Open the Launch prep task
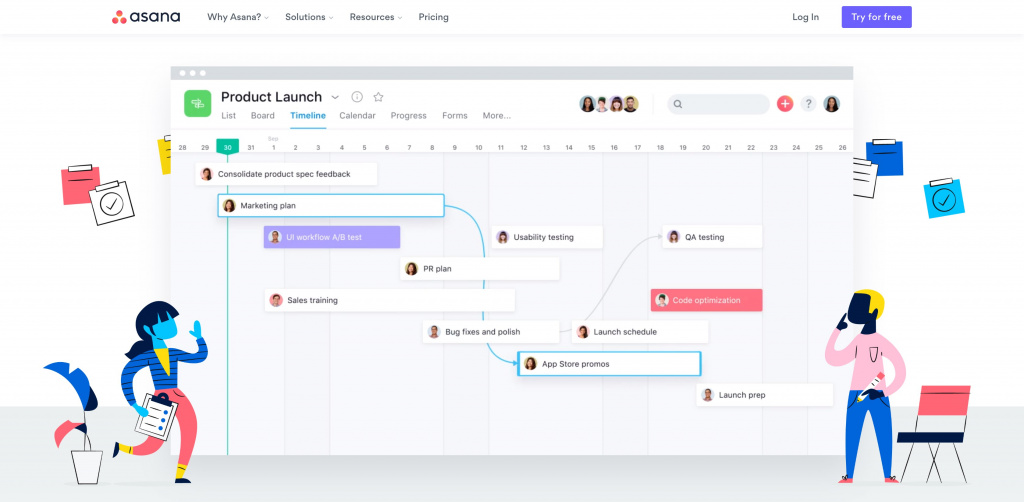 (765, 395)
